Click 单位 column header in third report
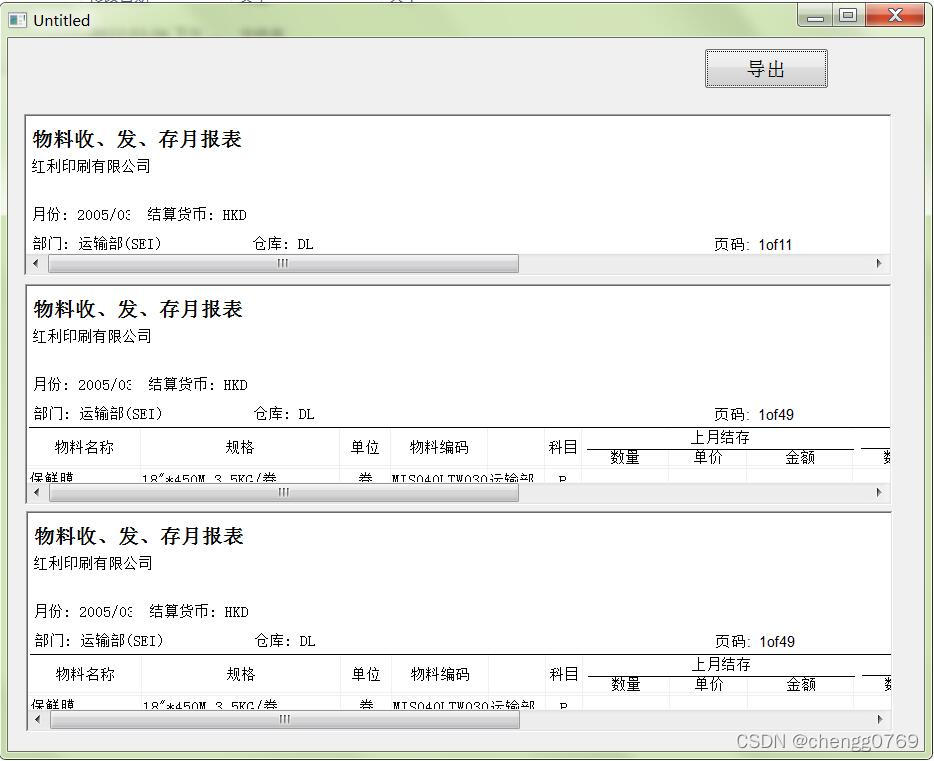Image resolution: width=934 pixels, height=761 pixels. [366, 675]
